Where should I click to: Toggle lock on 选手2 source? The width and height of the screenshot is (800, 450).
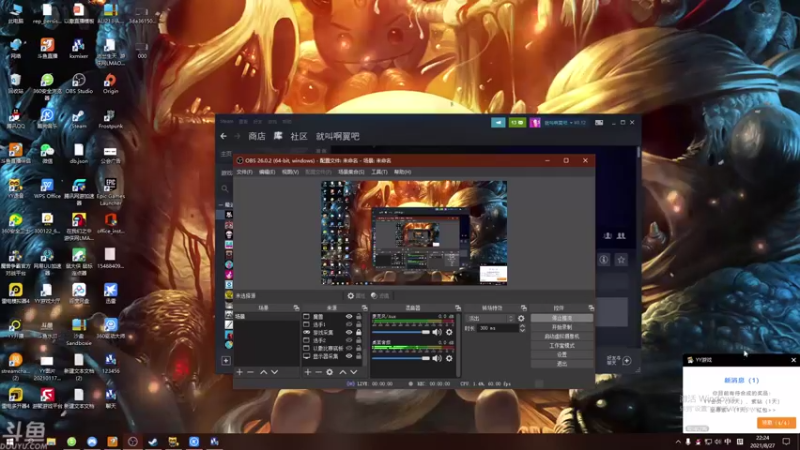click(x=359, y=340)
